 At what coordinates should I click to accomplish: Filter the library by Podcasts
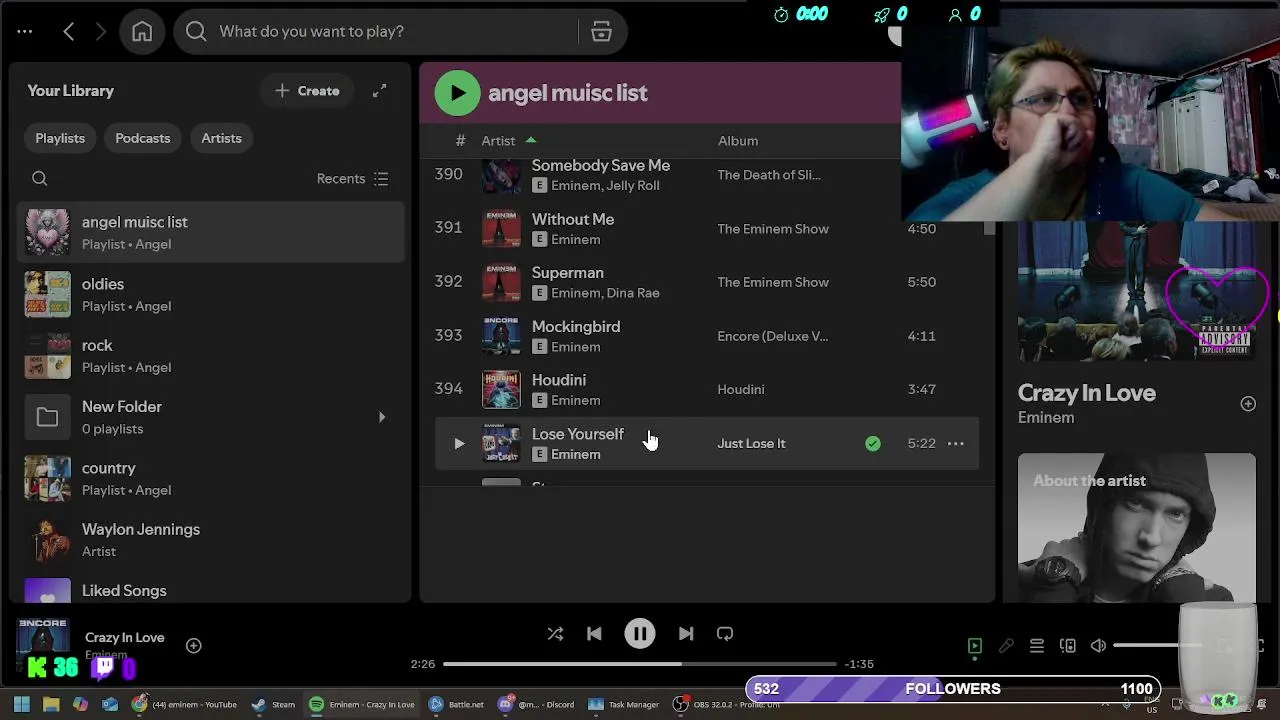(x=143, y=138)
